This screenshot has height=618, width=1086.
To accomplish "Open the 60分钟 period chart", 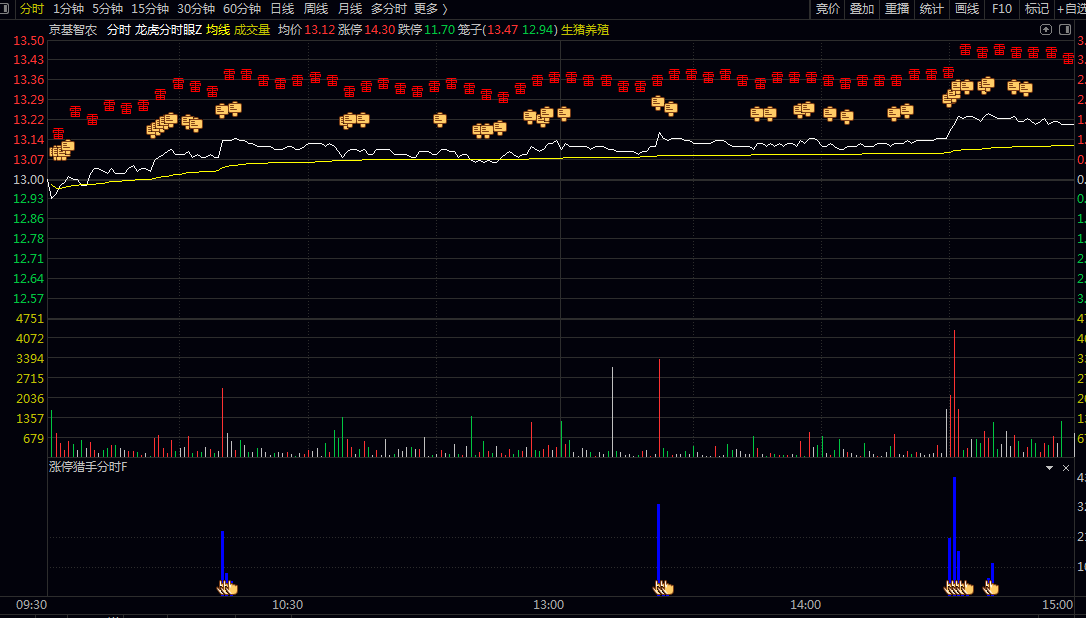I will coord(242,9).
